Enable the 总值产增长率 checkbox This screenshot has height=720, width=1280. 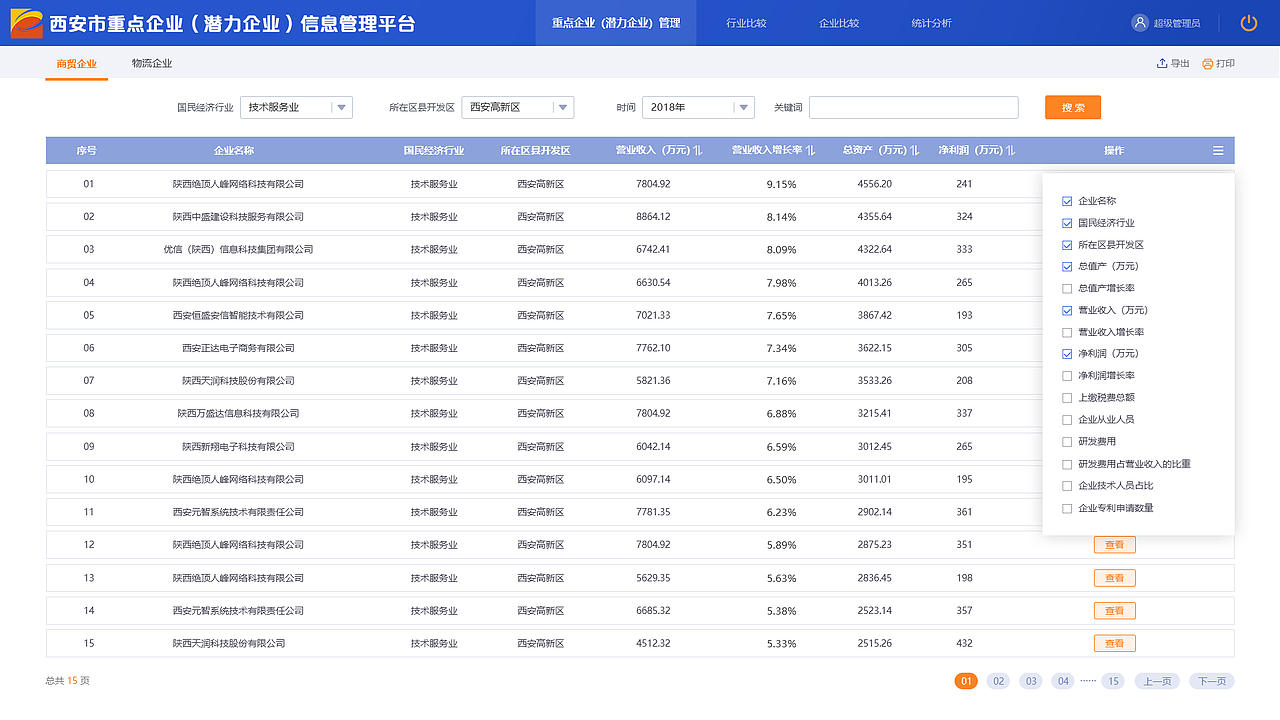coord(1066,288)
